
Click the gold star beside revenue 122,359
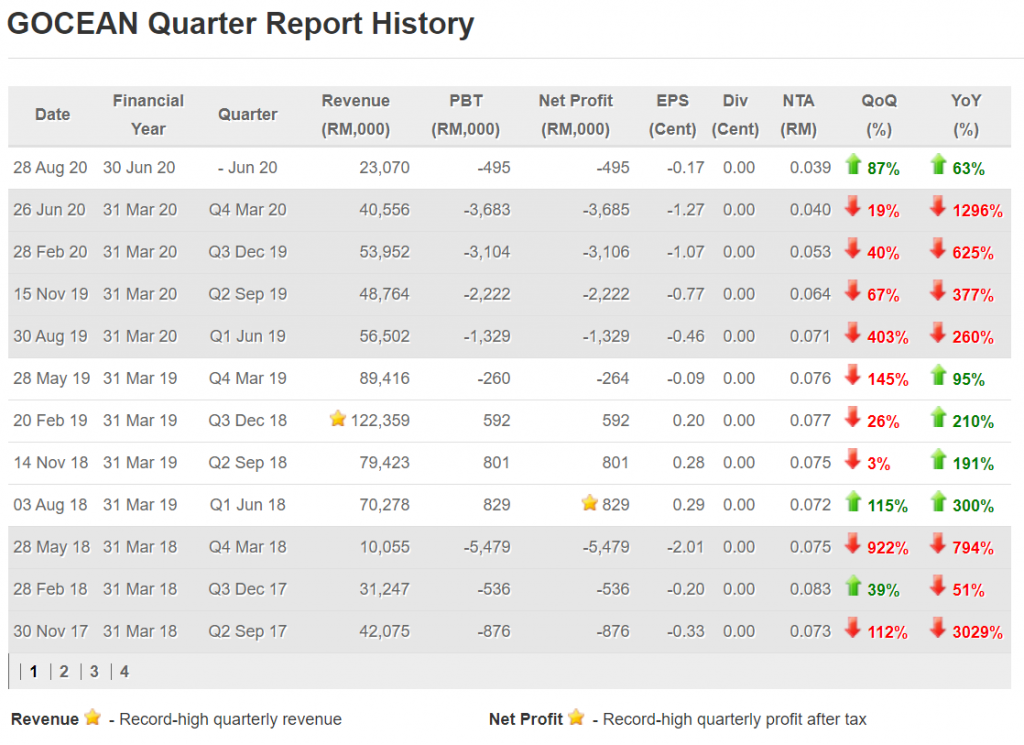point(338,419)
